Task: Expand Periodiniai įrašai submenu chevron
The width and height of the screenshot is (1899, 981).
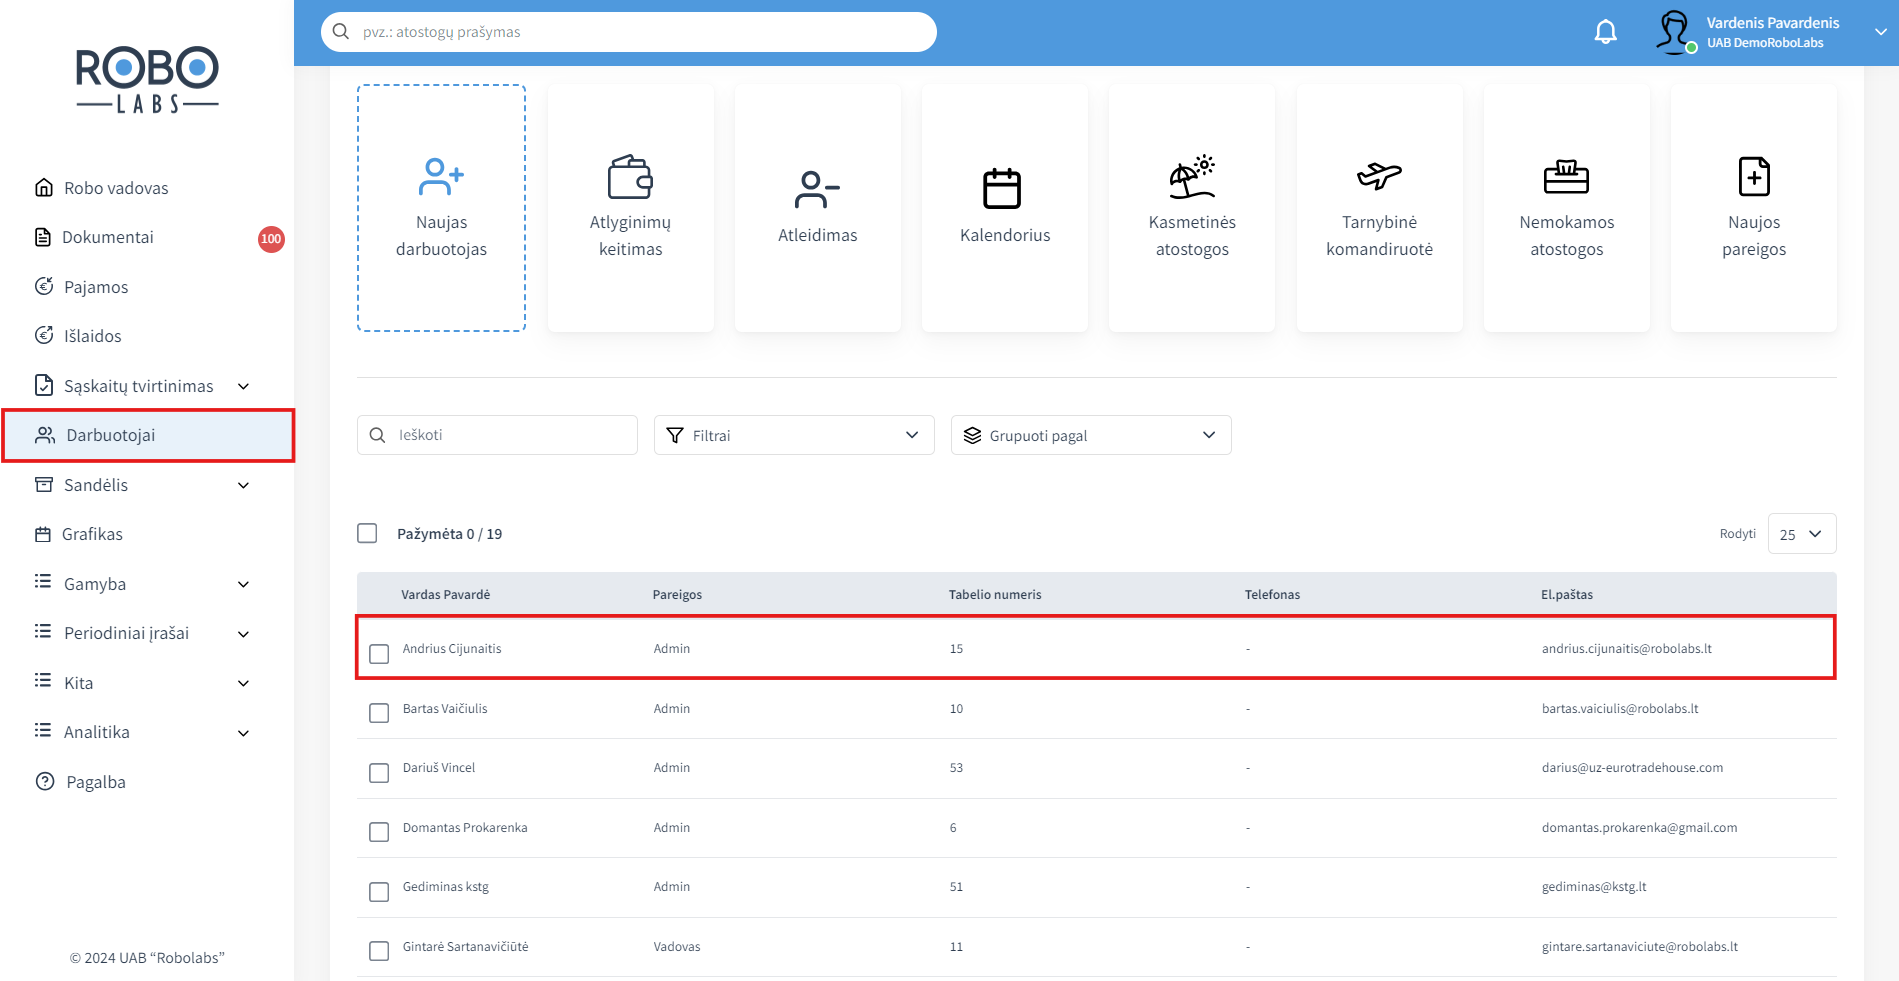Action: tap(243, 634)
